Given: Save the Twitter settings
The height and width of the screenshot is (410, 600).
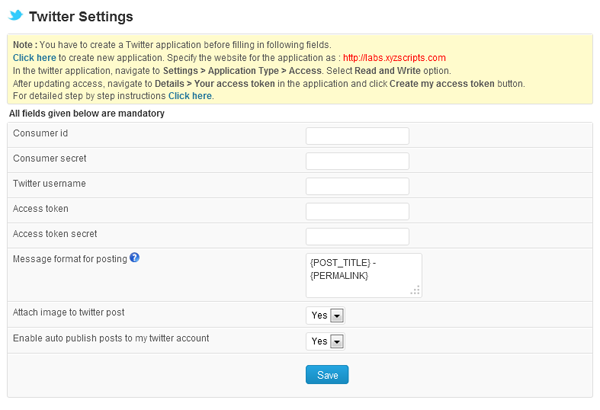Looking at the screenshot, I should point(327,375).
